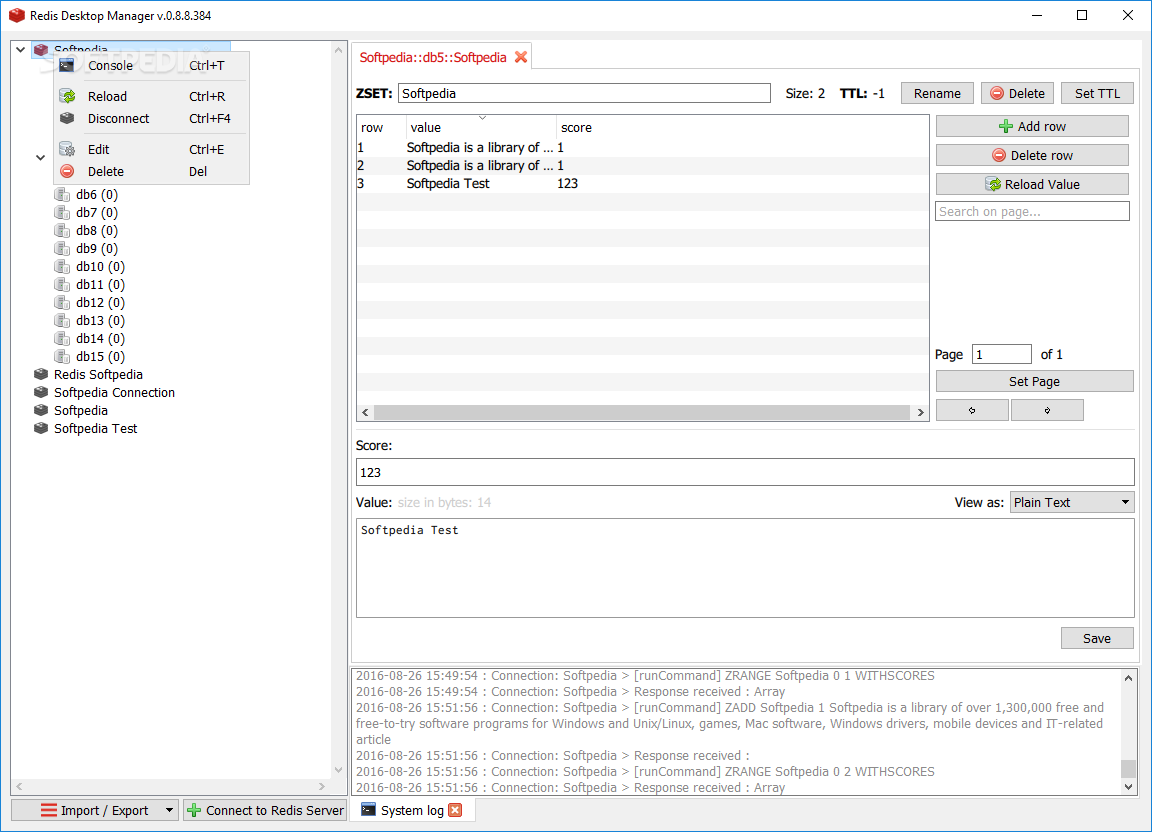Click the db6 database icon
The width and height of the screenshot is (1152, 832).
point(62,194)
